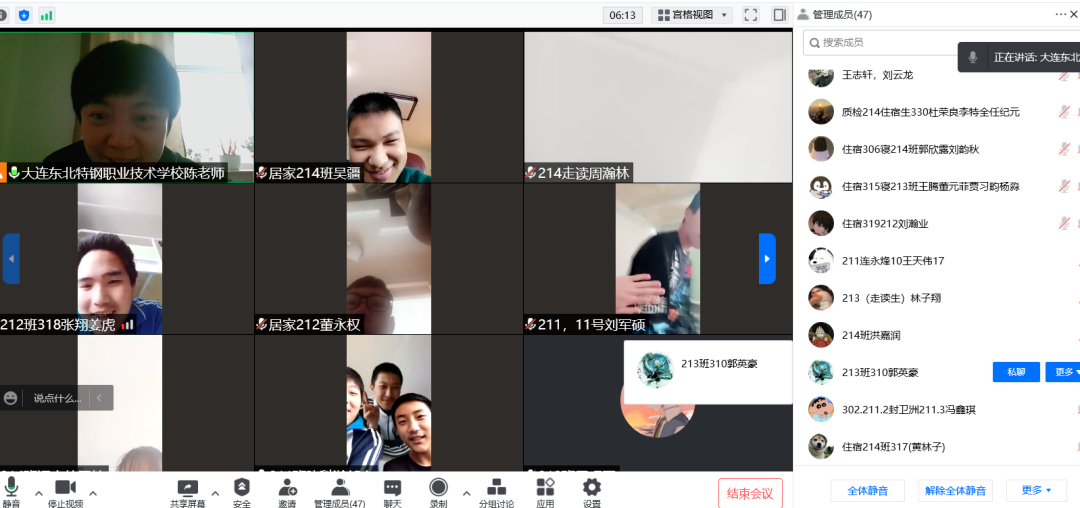Click the 邀请 invite icon

point(287,488)
